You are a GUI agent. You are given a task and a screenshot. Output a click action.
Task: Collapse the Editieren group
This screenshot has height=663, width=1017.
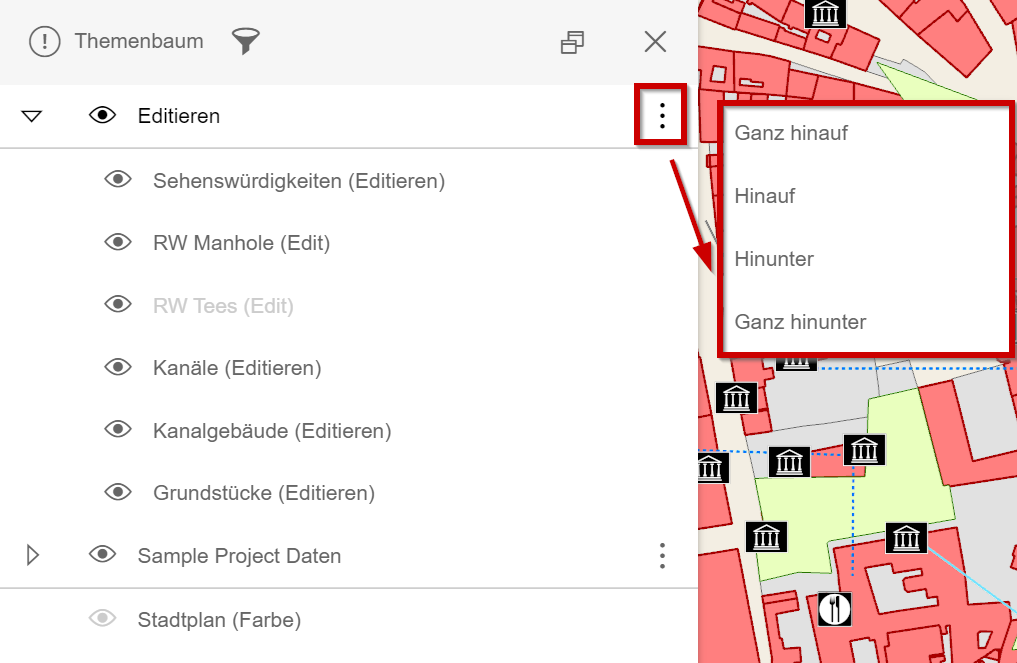(x=31, y=116)
